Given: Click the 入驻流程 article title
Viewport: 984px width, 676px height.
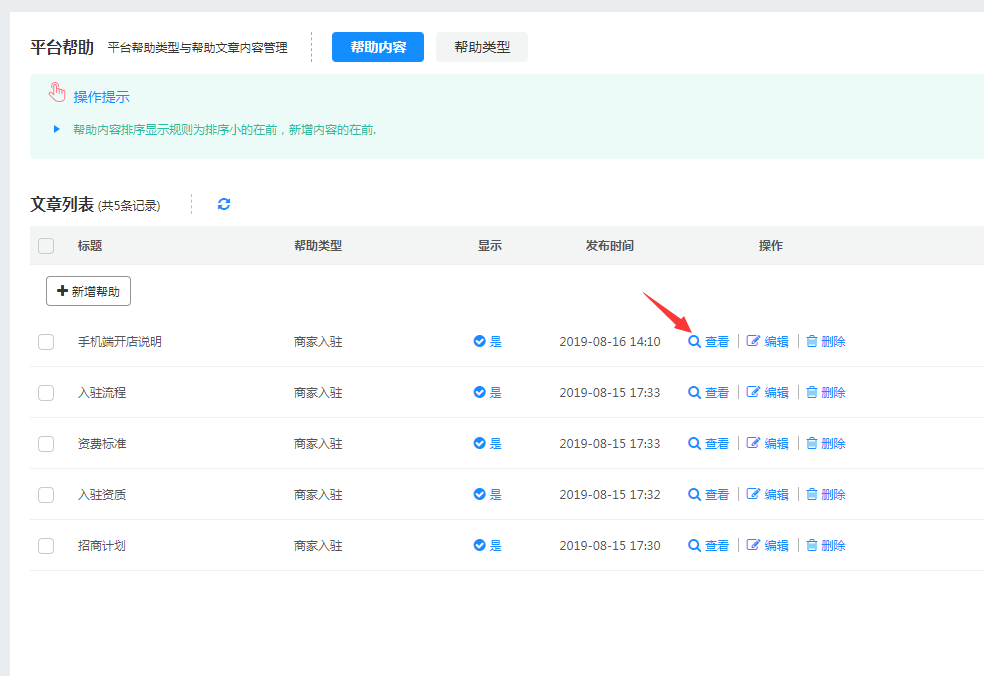Looking at the screenshot, I should 102,393.
